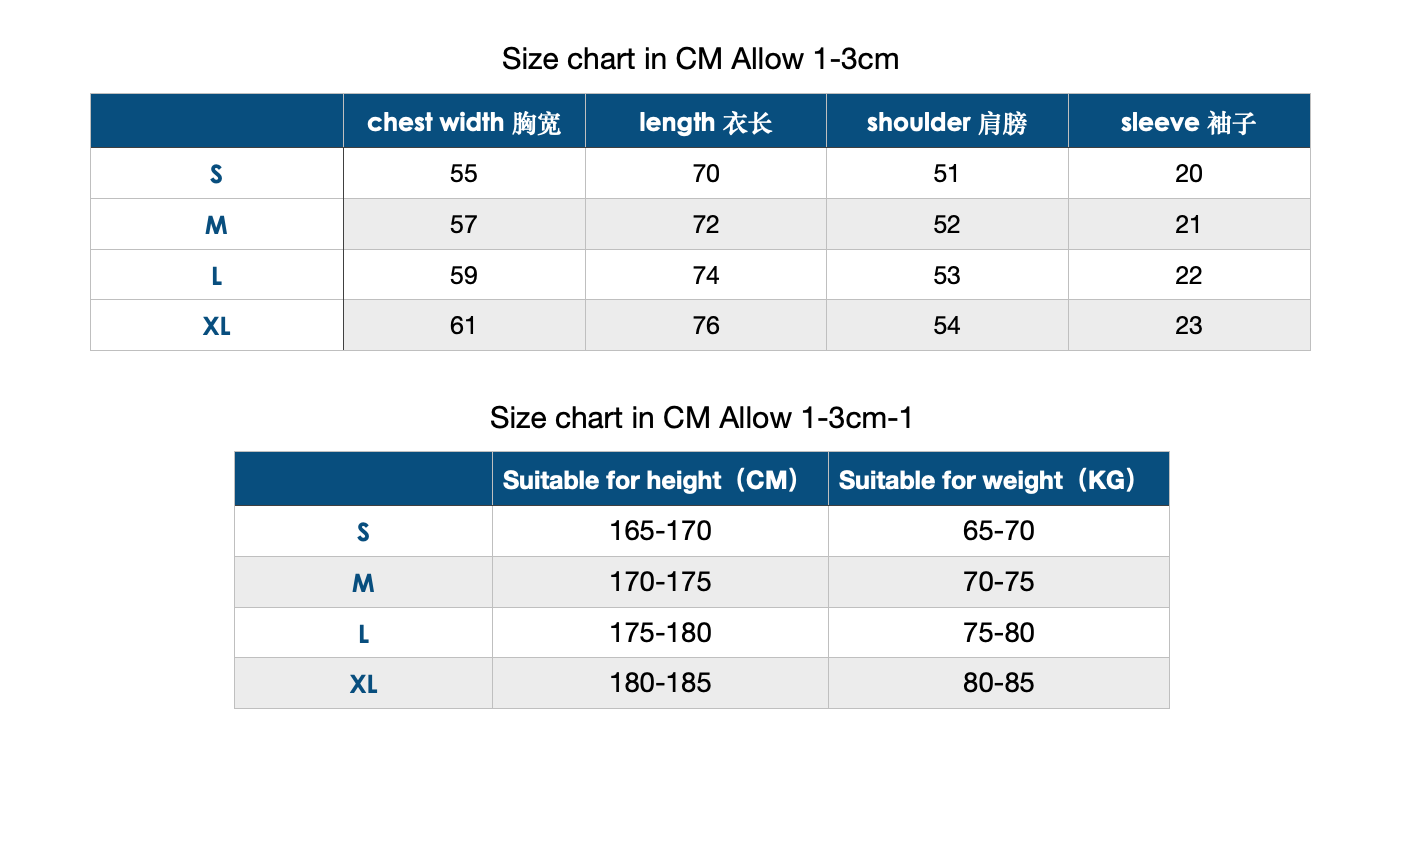Click the length value 76 cell
The height and width of the screenshot is (862, 1404).
[705, 326]
